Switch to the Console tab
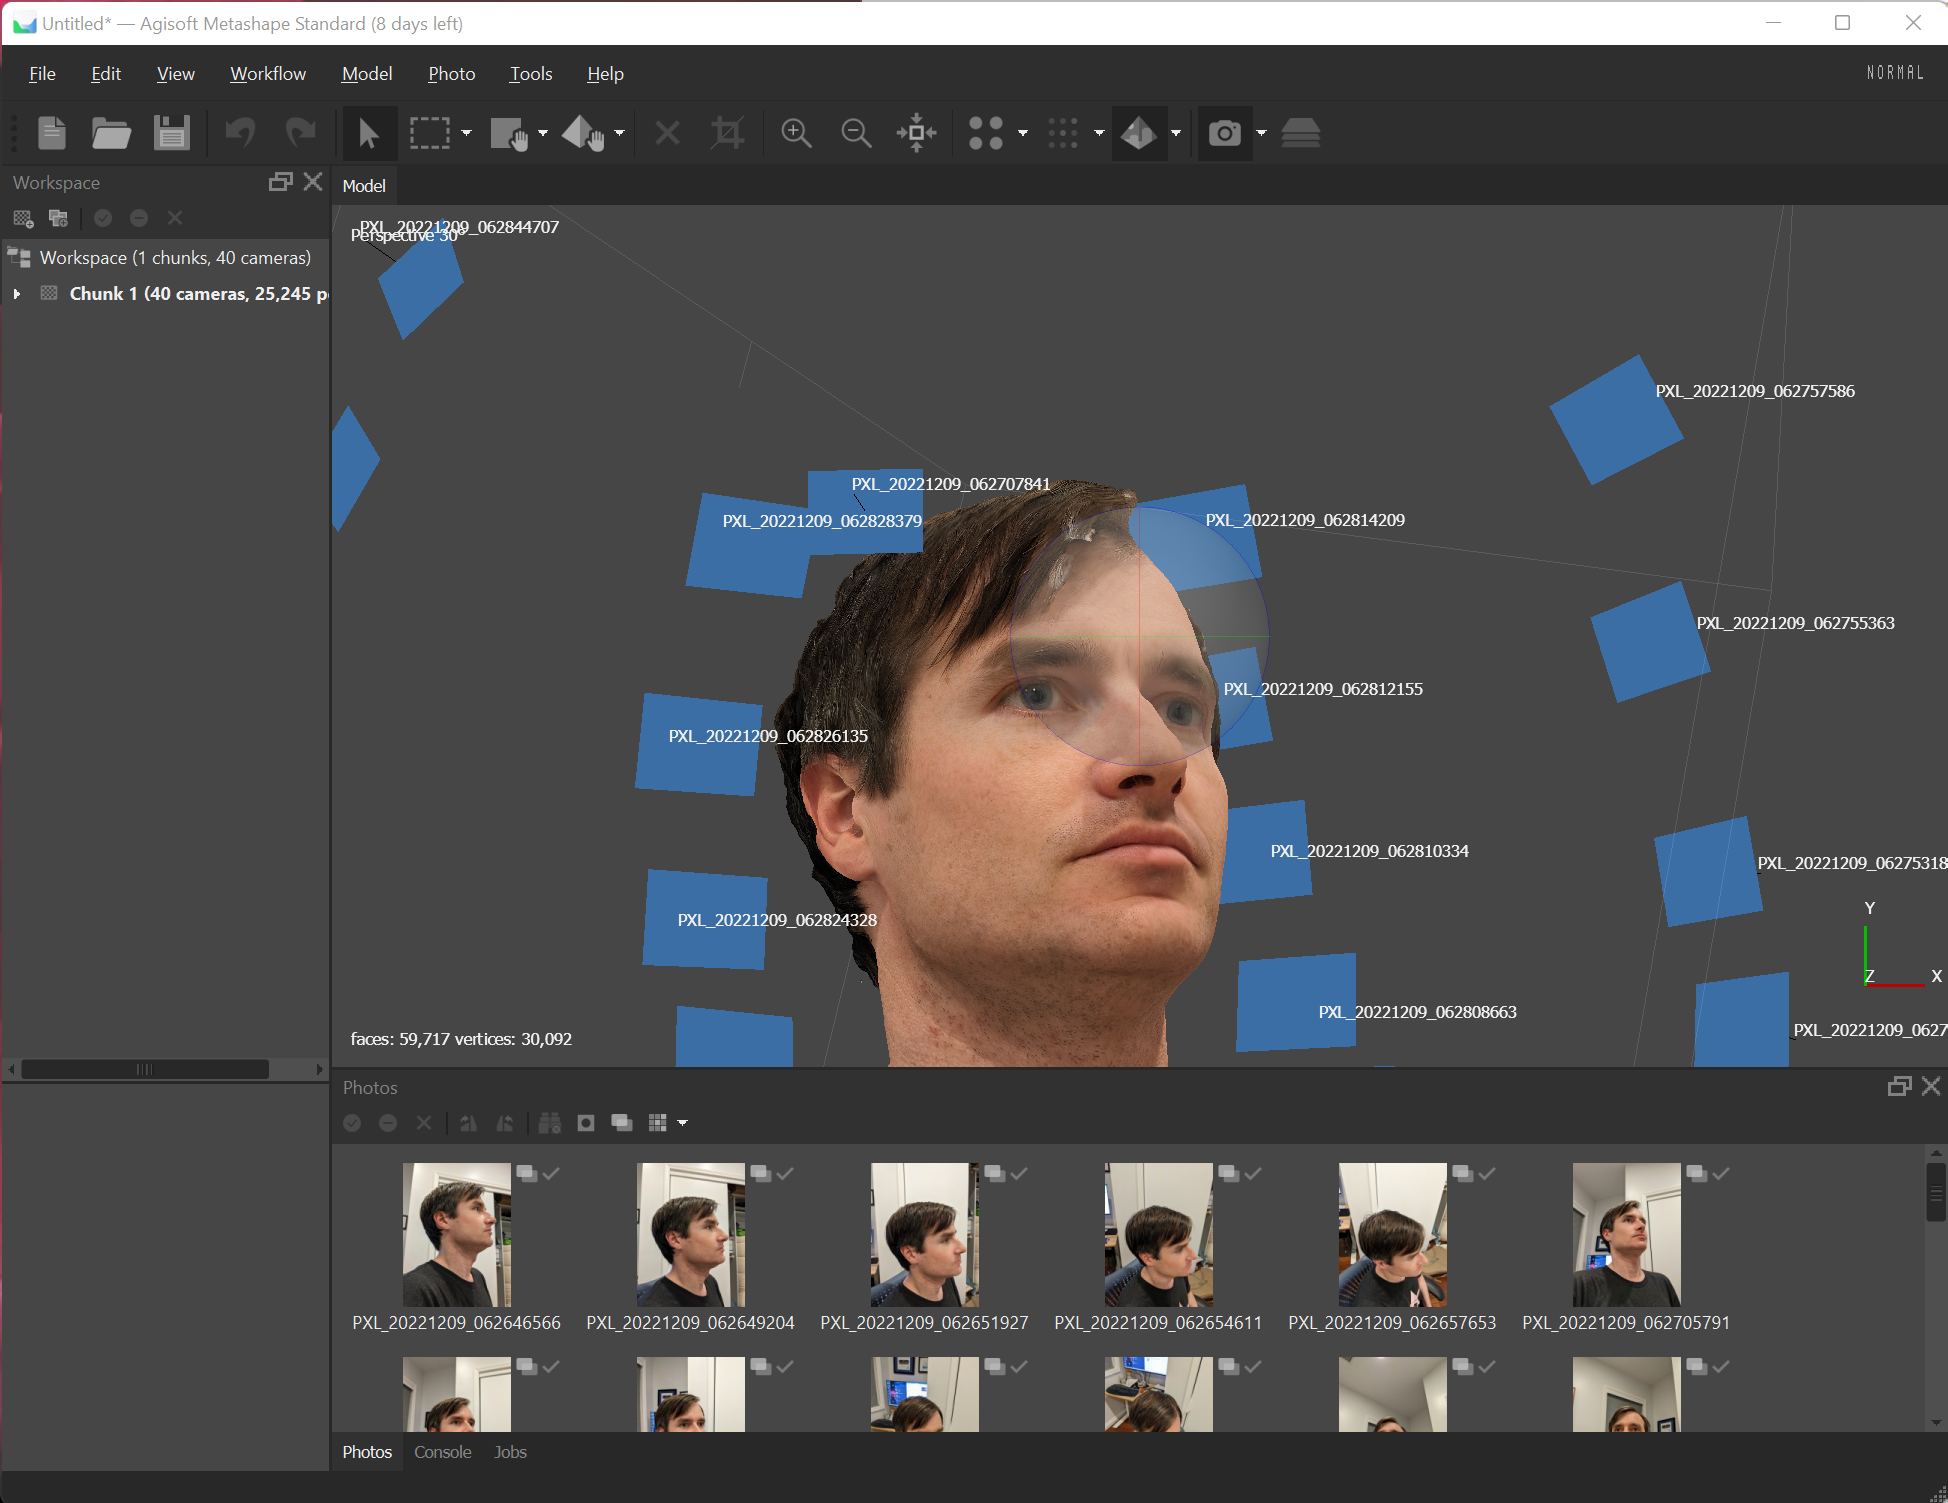1948x1503 pixels. click(x=442, y=1452)
